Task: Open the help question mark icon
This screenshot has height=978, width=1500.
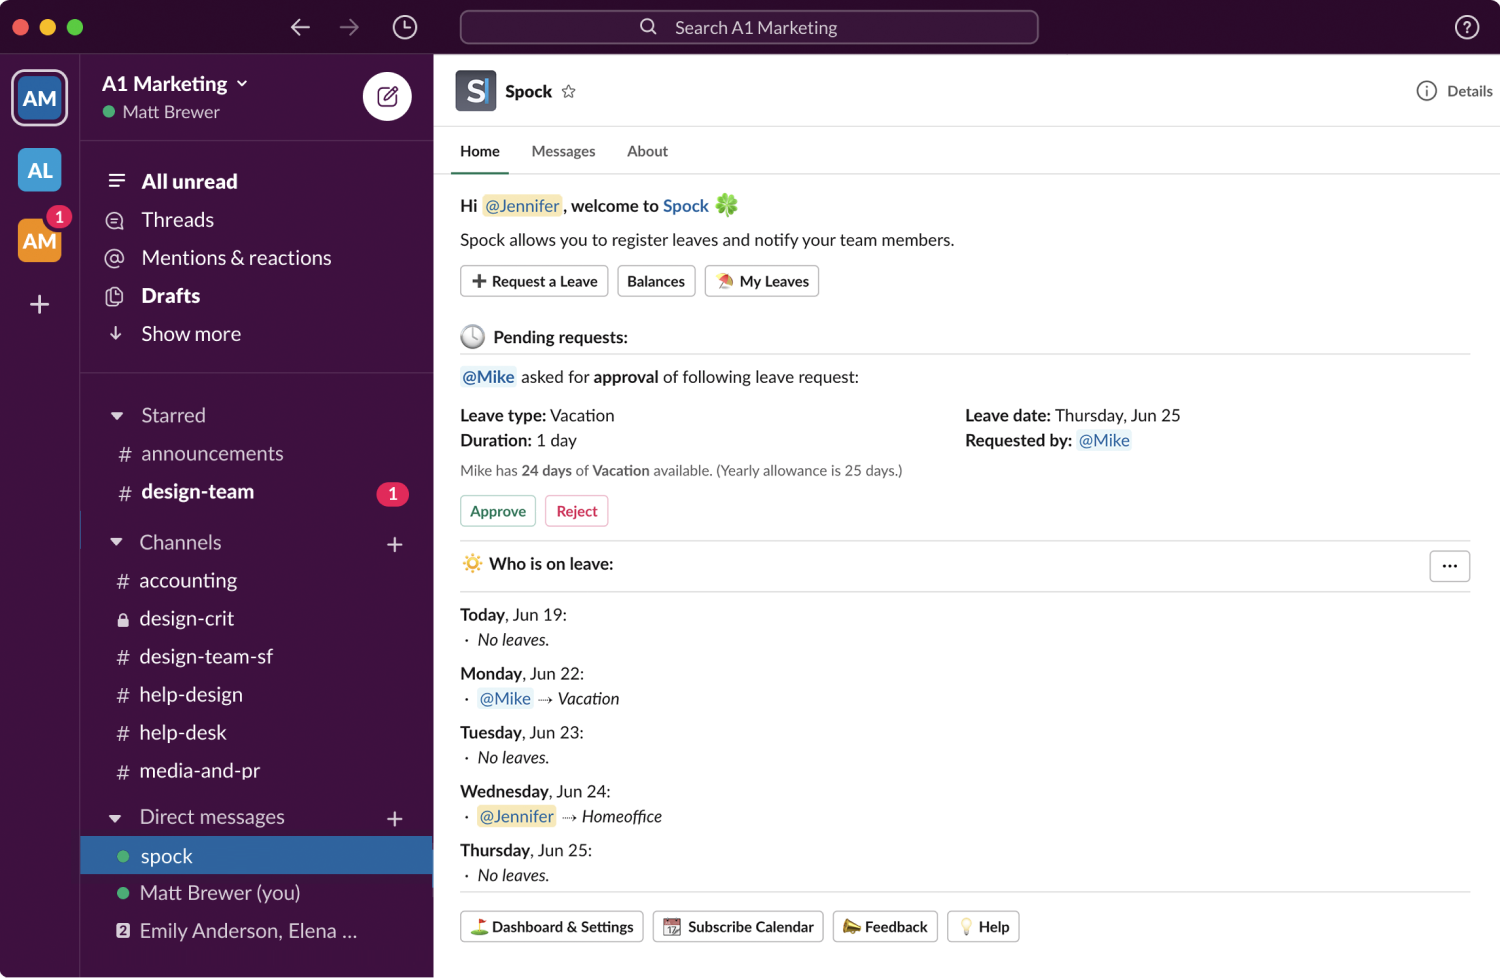Action: [x=1466, y=27]
